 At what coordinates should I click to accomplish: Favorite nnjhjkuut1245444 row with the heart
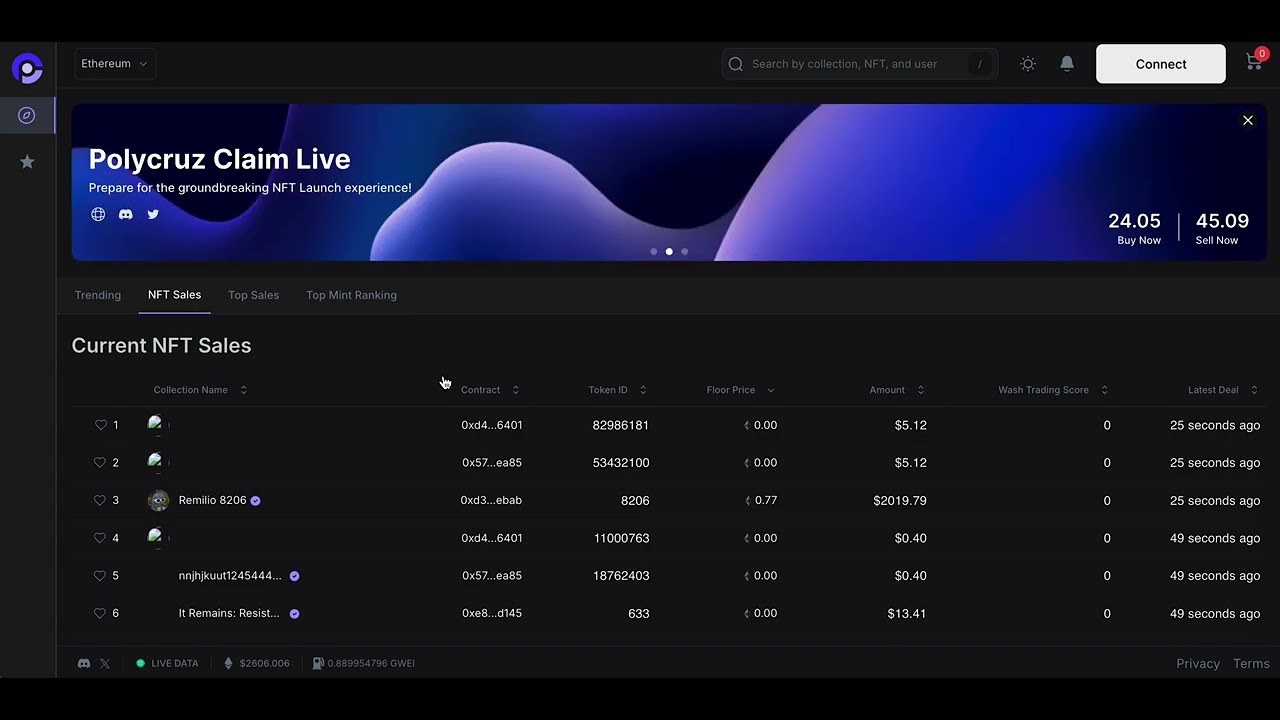coord(100,576)
